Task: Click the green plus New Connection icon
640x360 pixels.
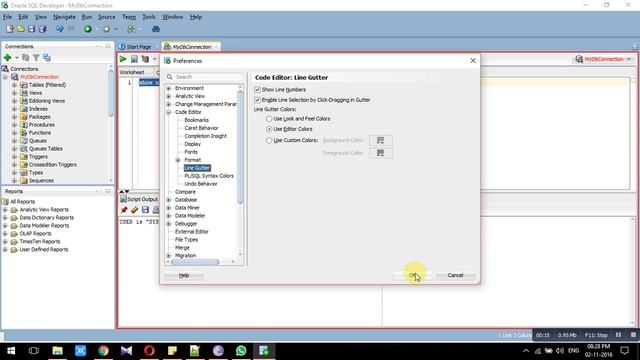Action: 7,58
